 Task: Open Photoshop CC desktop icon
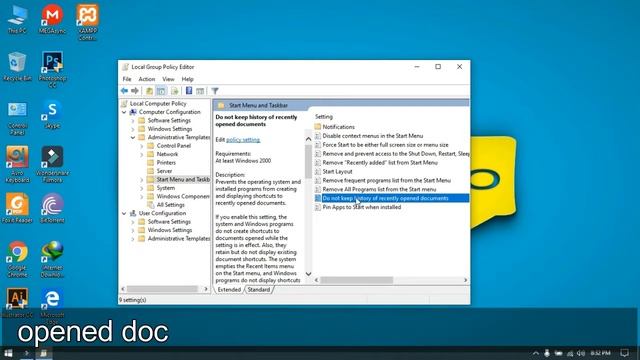coord(52,70)
